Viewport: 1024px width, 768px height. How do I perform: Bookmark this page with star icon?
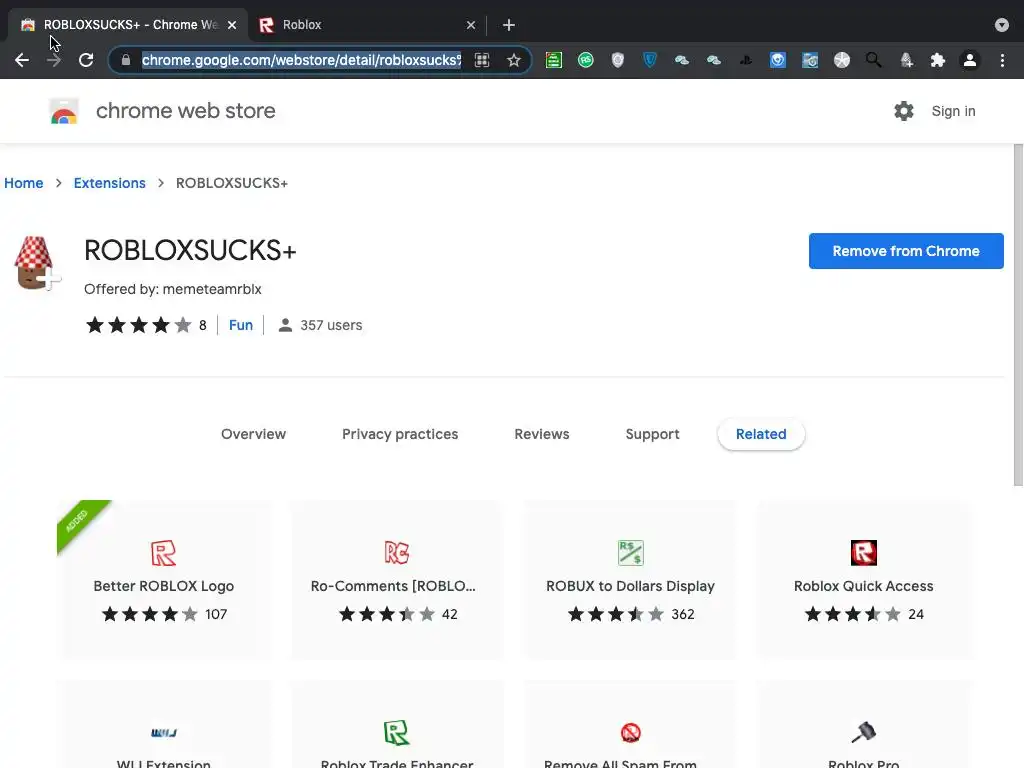[514, 60]
